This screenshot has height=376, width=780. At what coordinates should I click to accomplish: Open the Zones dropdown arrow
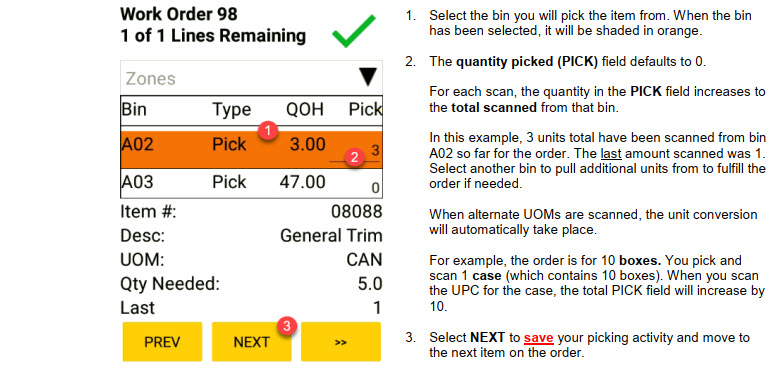[x=369, y=78]
